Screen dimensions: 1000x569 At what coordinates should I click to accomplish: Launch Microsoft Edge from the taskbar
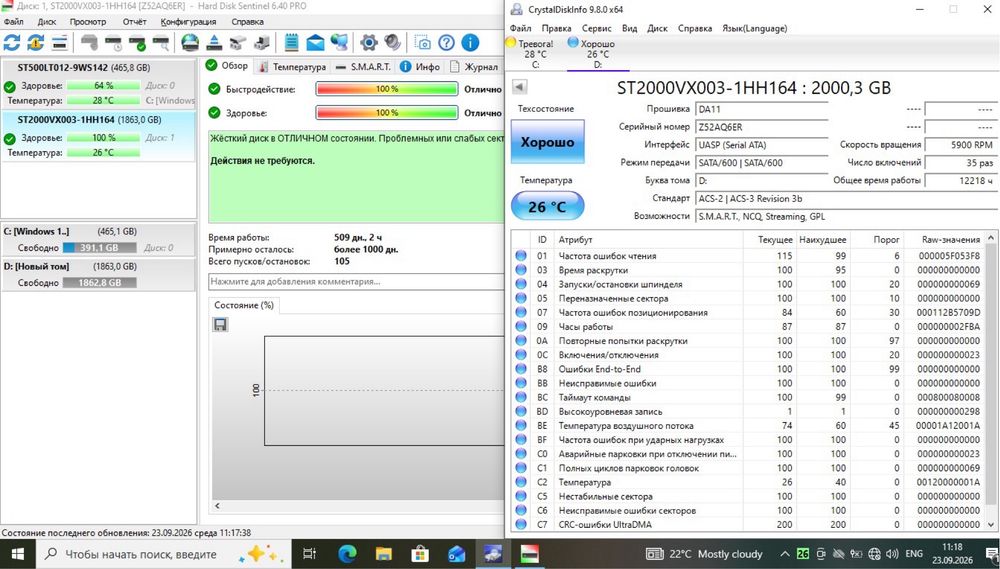[346, 554]
